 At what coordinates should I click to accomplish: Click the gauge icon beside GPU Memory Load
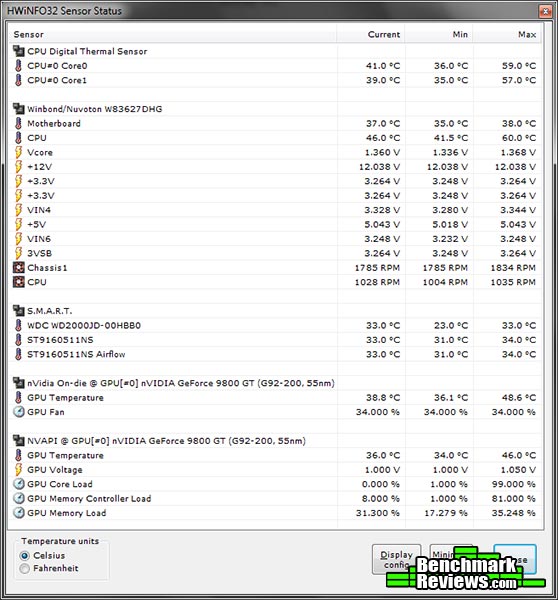pyautogui.click(x=18, y=513)
